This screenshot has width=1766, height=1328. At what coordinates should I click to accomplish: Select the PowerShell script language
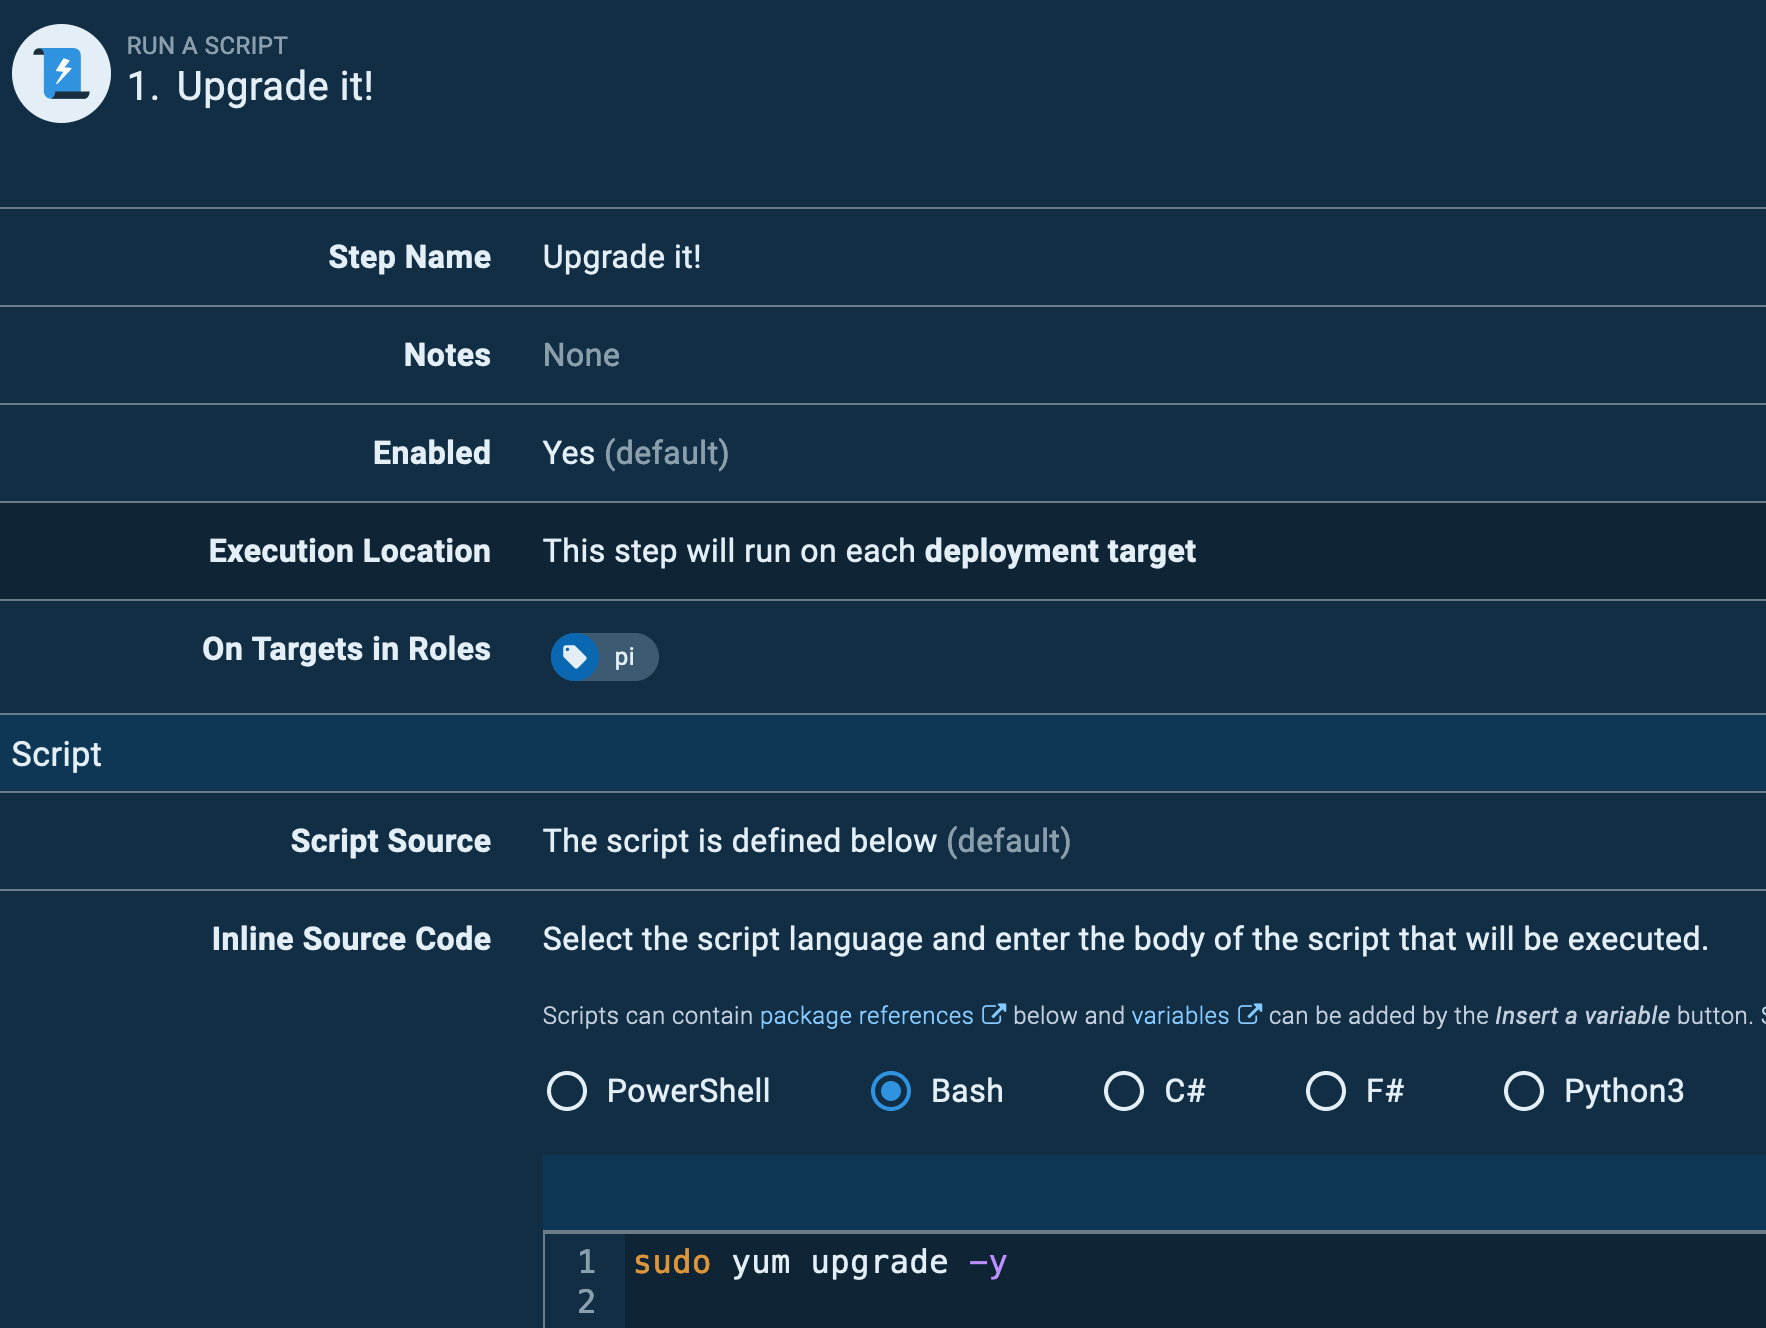coord(567,1091)
